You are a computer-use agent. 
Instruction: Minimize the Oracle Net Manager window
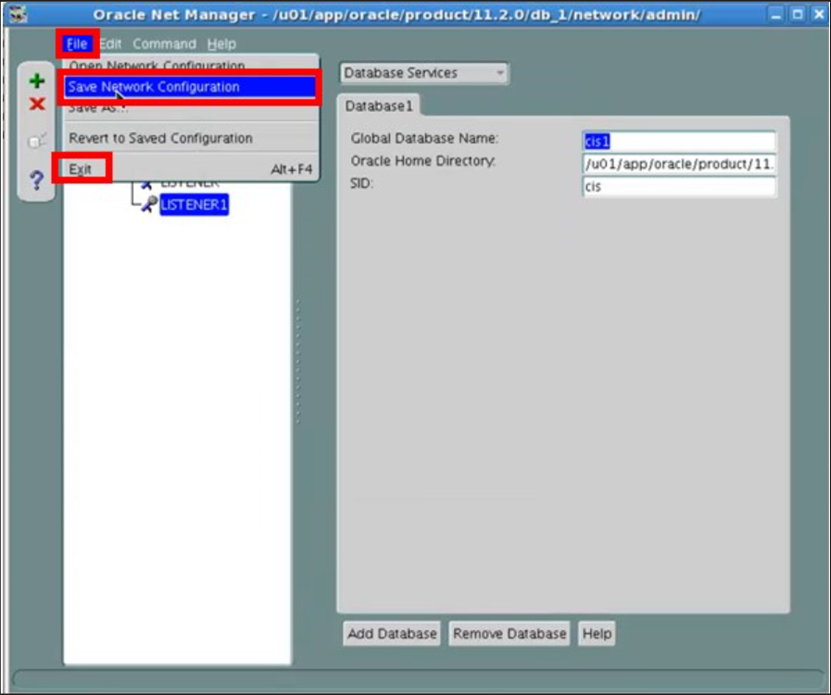pos(776,15)
